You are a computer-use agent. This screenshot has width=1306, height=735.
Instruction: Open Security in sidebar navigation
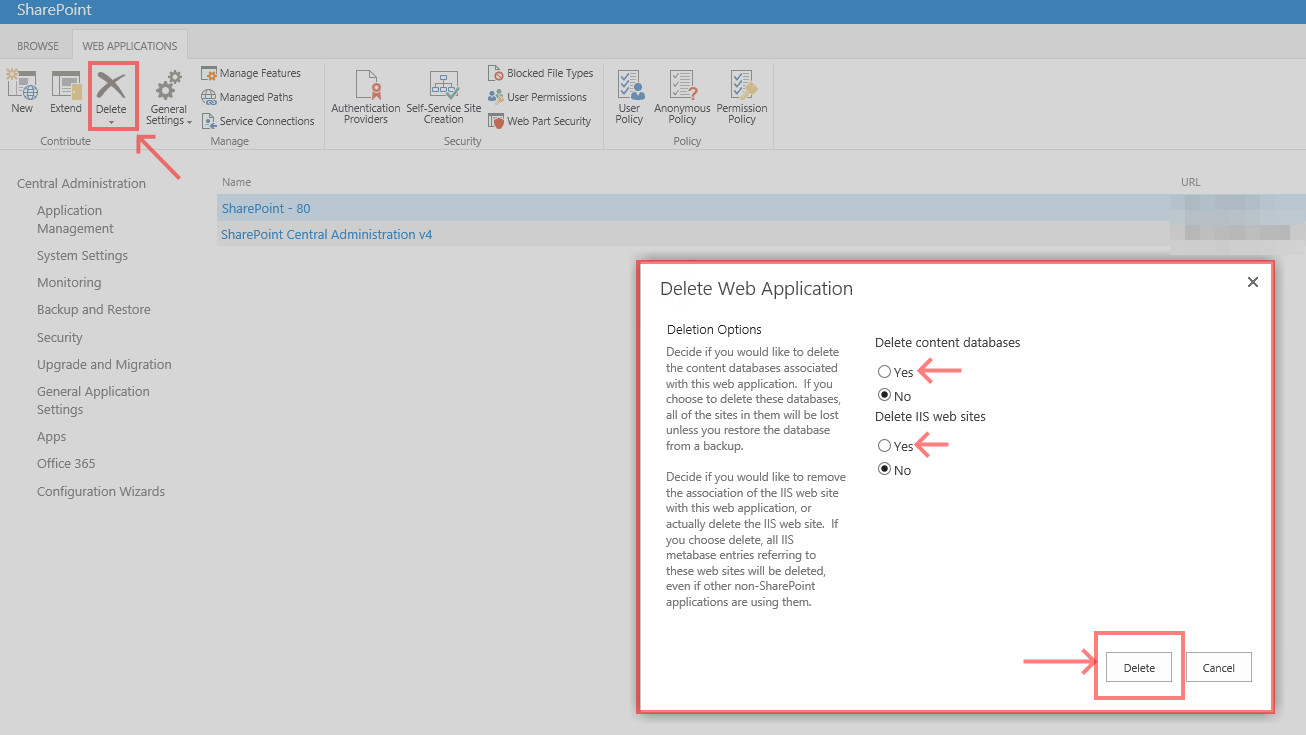(60, 337)
